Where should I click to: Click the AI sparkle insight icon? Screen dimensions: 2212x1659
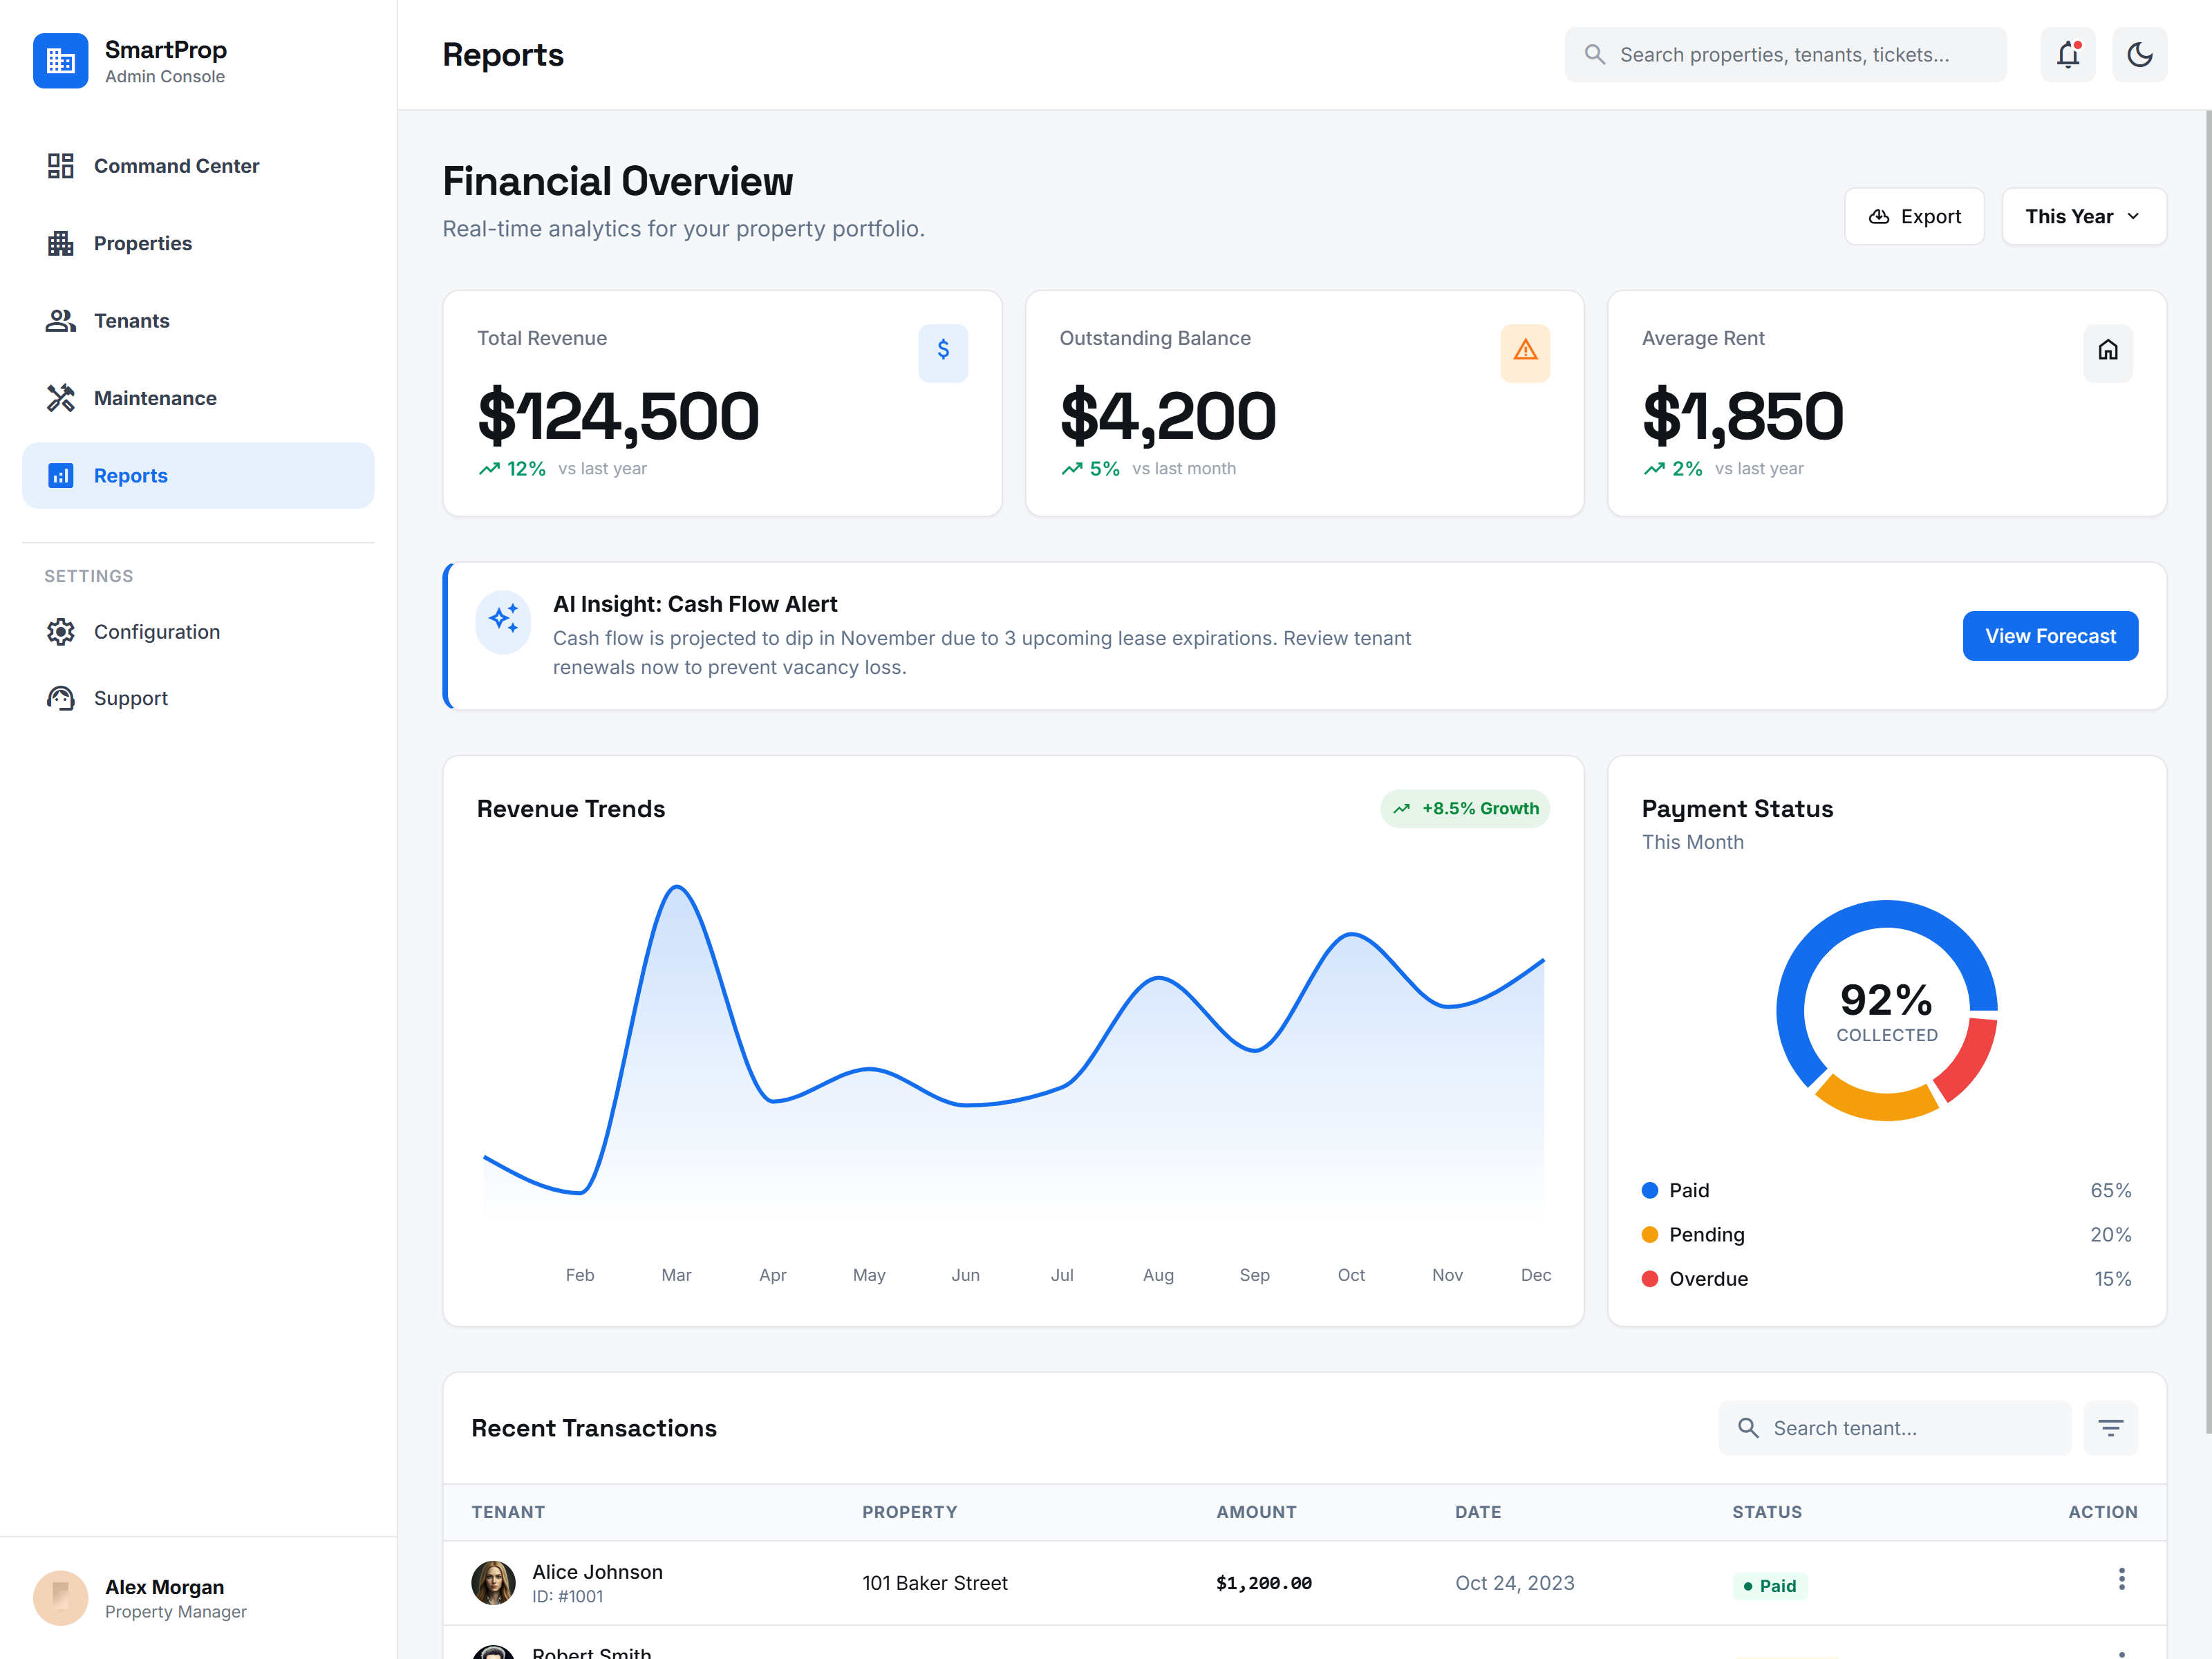coord(503,620)
